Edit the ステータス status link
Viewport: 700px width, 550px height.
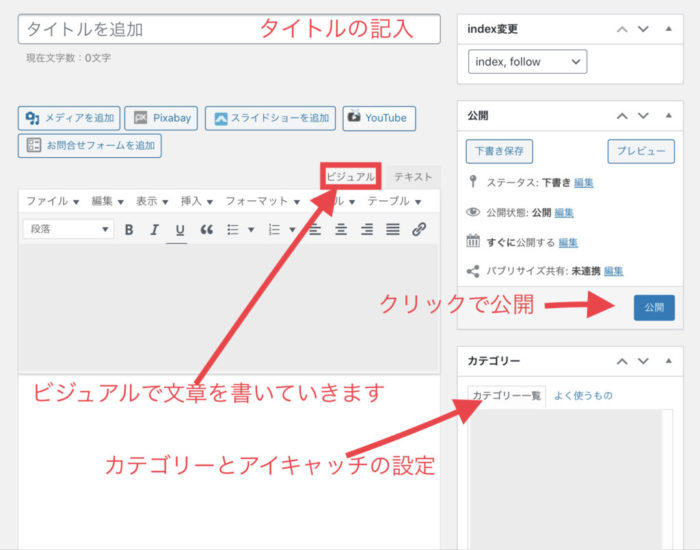click(x=583, y=183)
